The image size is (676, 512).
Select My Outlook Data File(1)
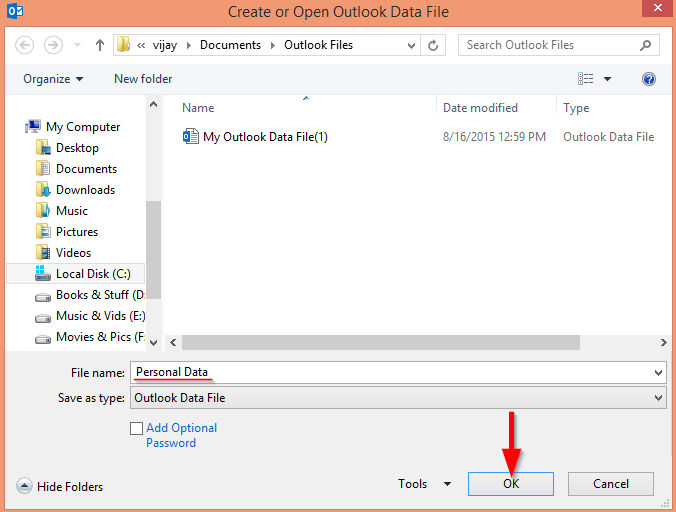click(265, 137)
